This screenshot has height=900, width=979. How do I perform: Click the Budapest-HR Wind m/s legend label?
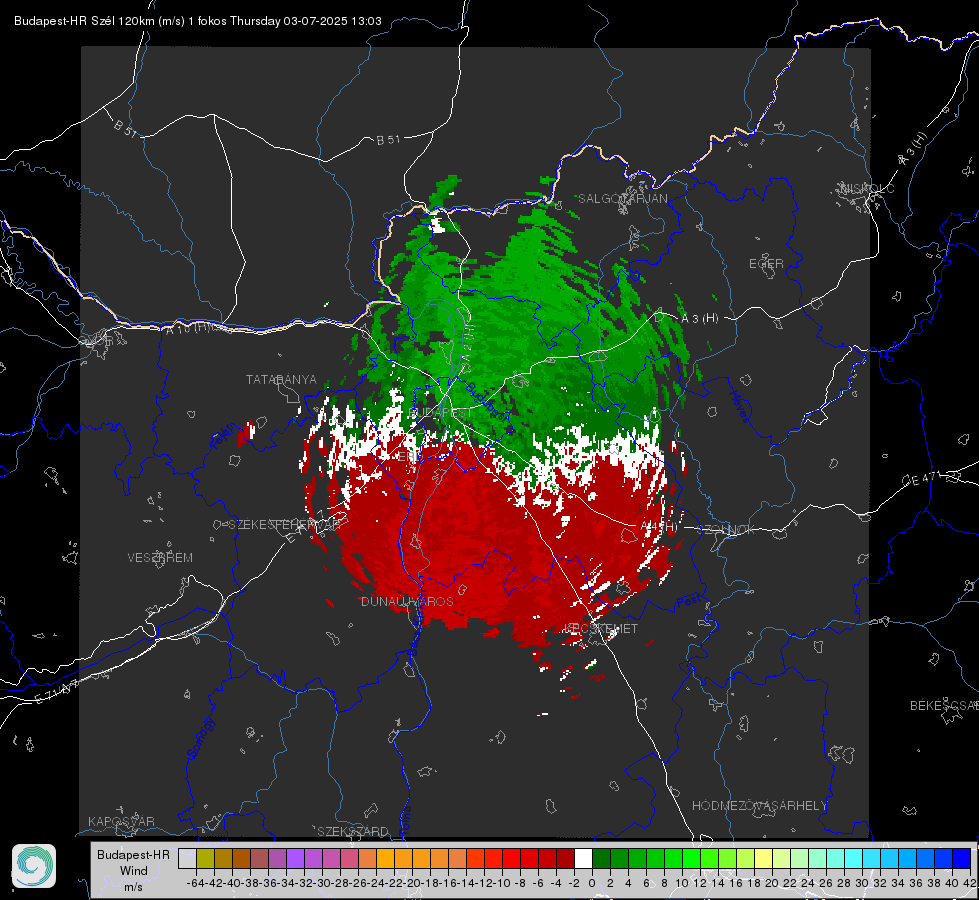coord(133,871)
